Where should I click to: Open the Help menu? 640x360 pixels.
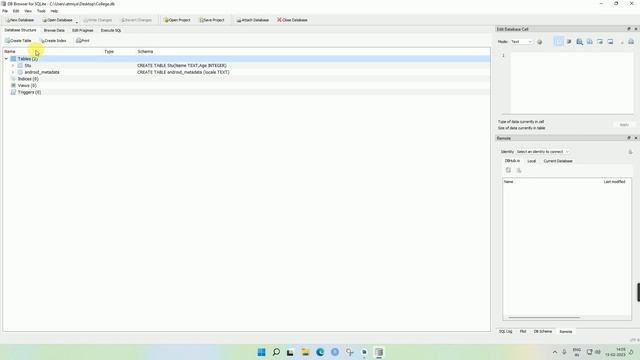tap(54, 11)
